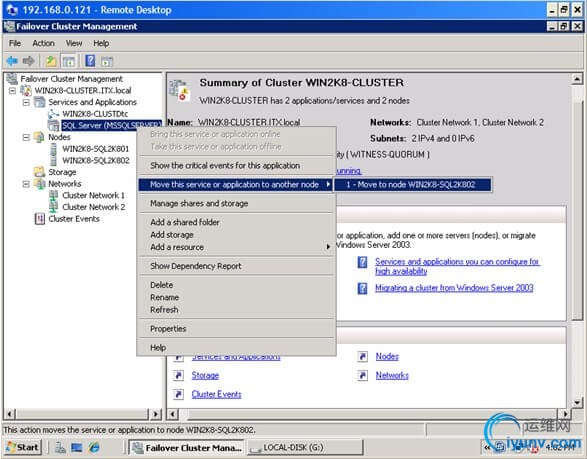Follow the Cluster Events navigation link
The width and height of the screenshot is (587, 459).
[x=216, y=394]
